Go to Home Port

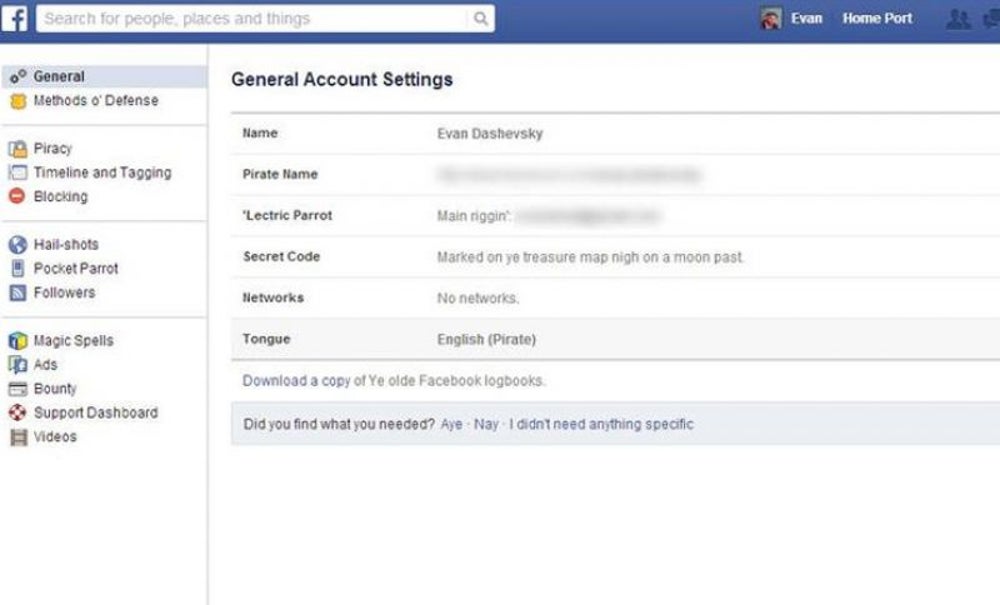(877, 18)
